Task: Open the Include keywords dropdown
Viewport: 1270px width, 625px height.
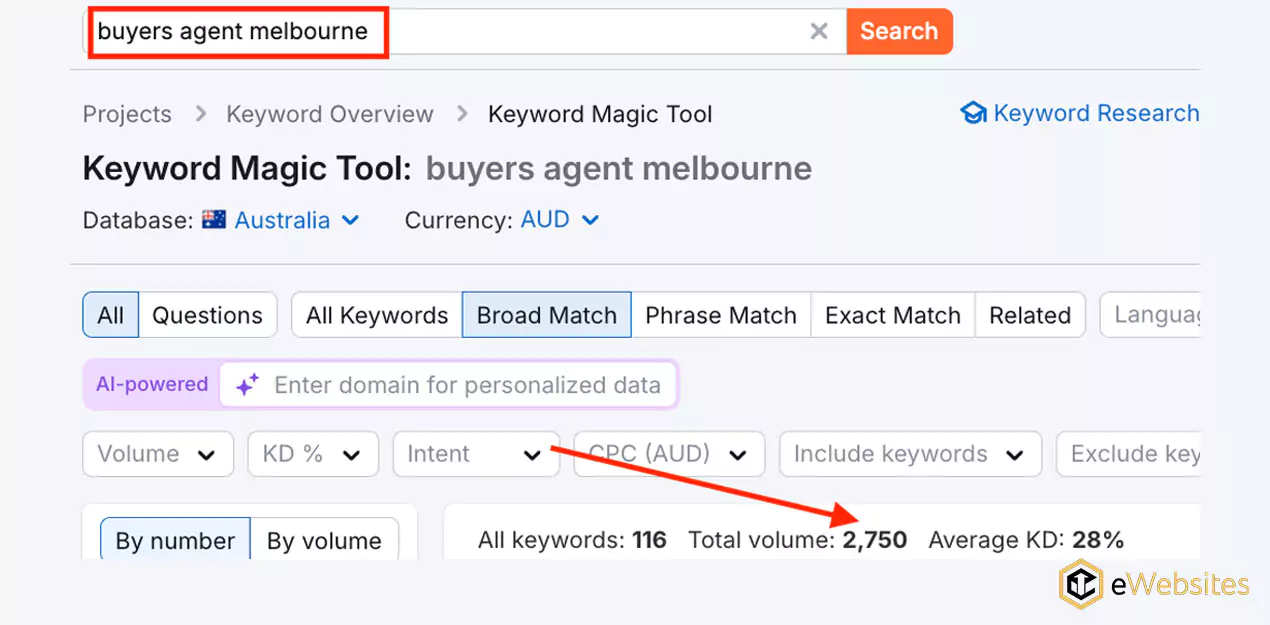Action: coord(910,454)
